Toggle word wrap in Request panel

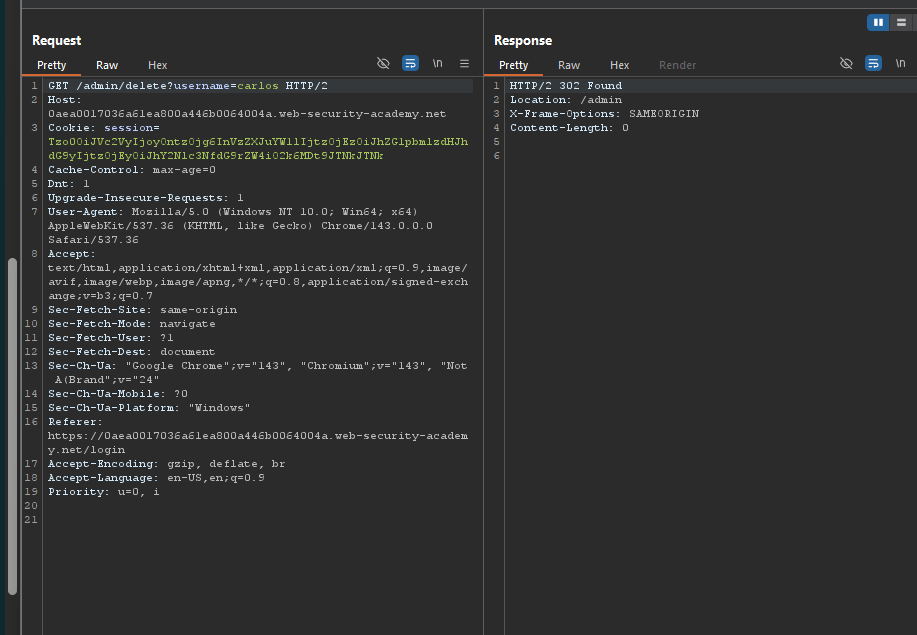click(411, 63)
